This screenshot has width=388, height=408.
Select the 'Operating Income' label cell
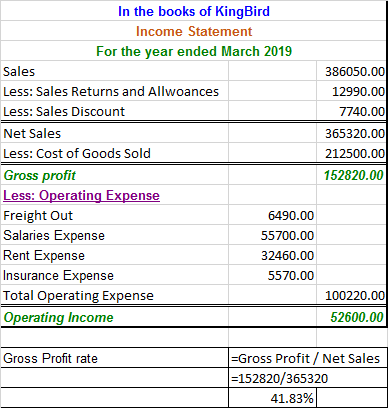(x=115, y=317)
